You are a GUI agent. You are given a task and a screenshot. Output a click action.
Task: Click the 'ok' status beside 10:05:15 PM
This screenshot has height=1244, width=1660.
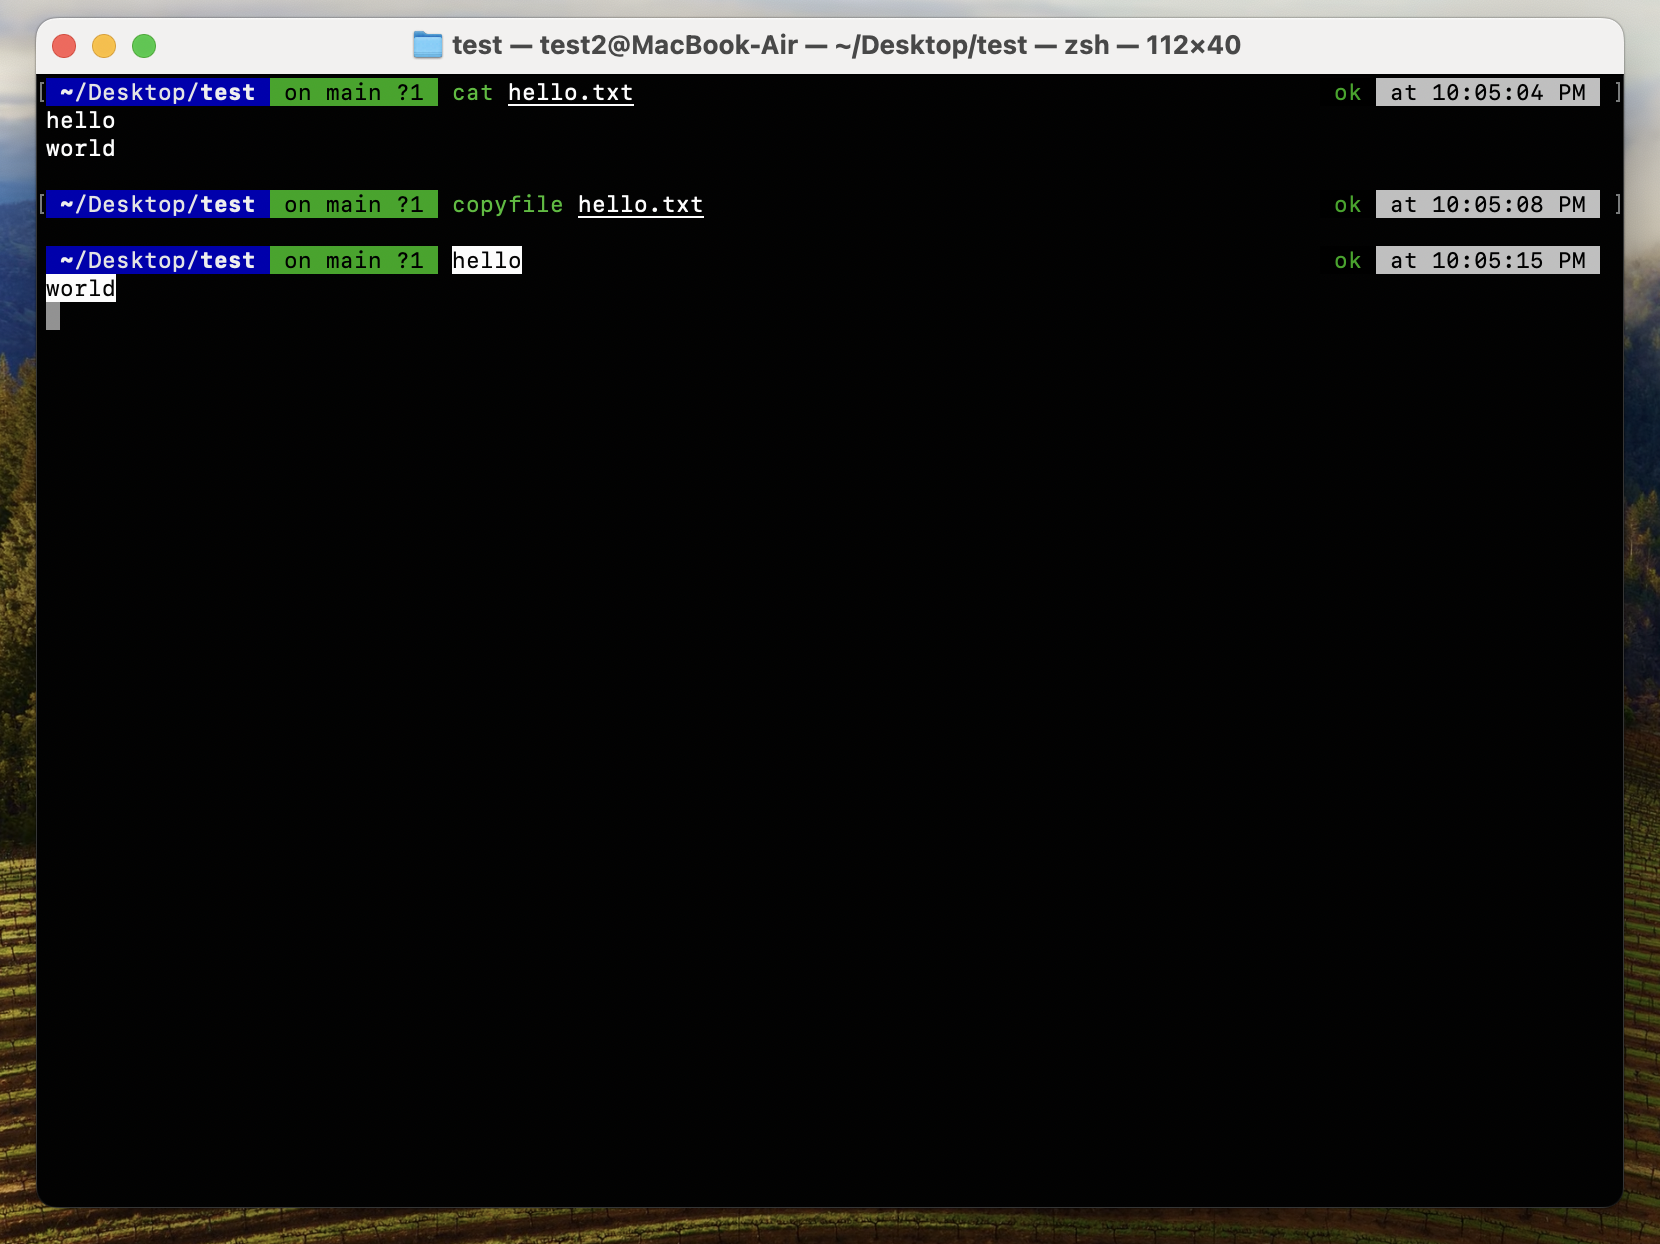1348,261
